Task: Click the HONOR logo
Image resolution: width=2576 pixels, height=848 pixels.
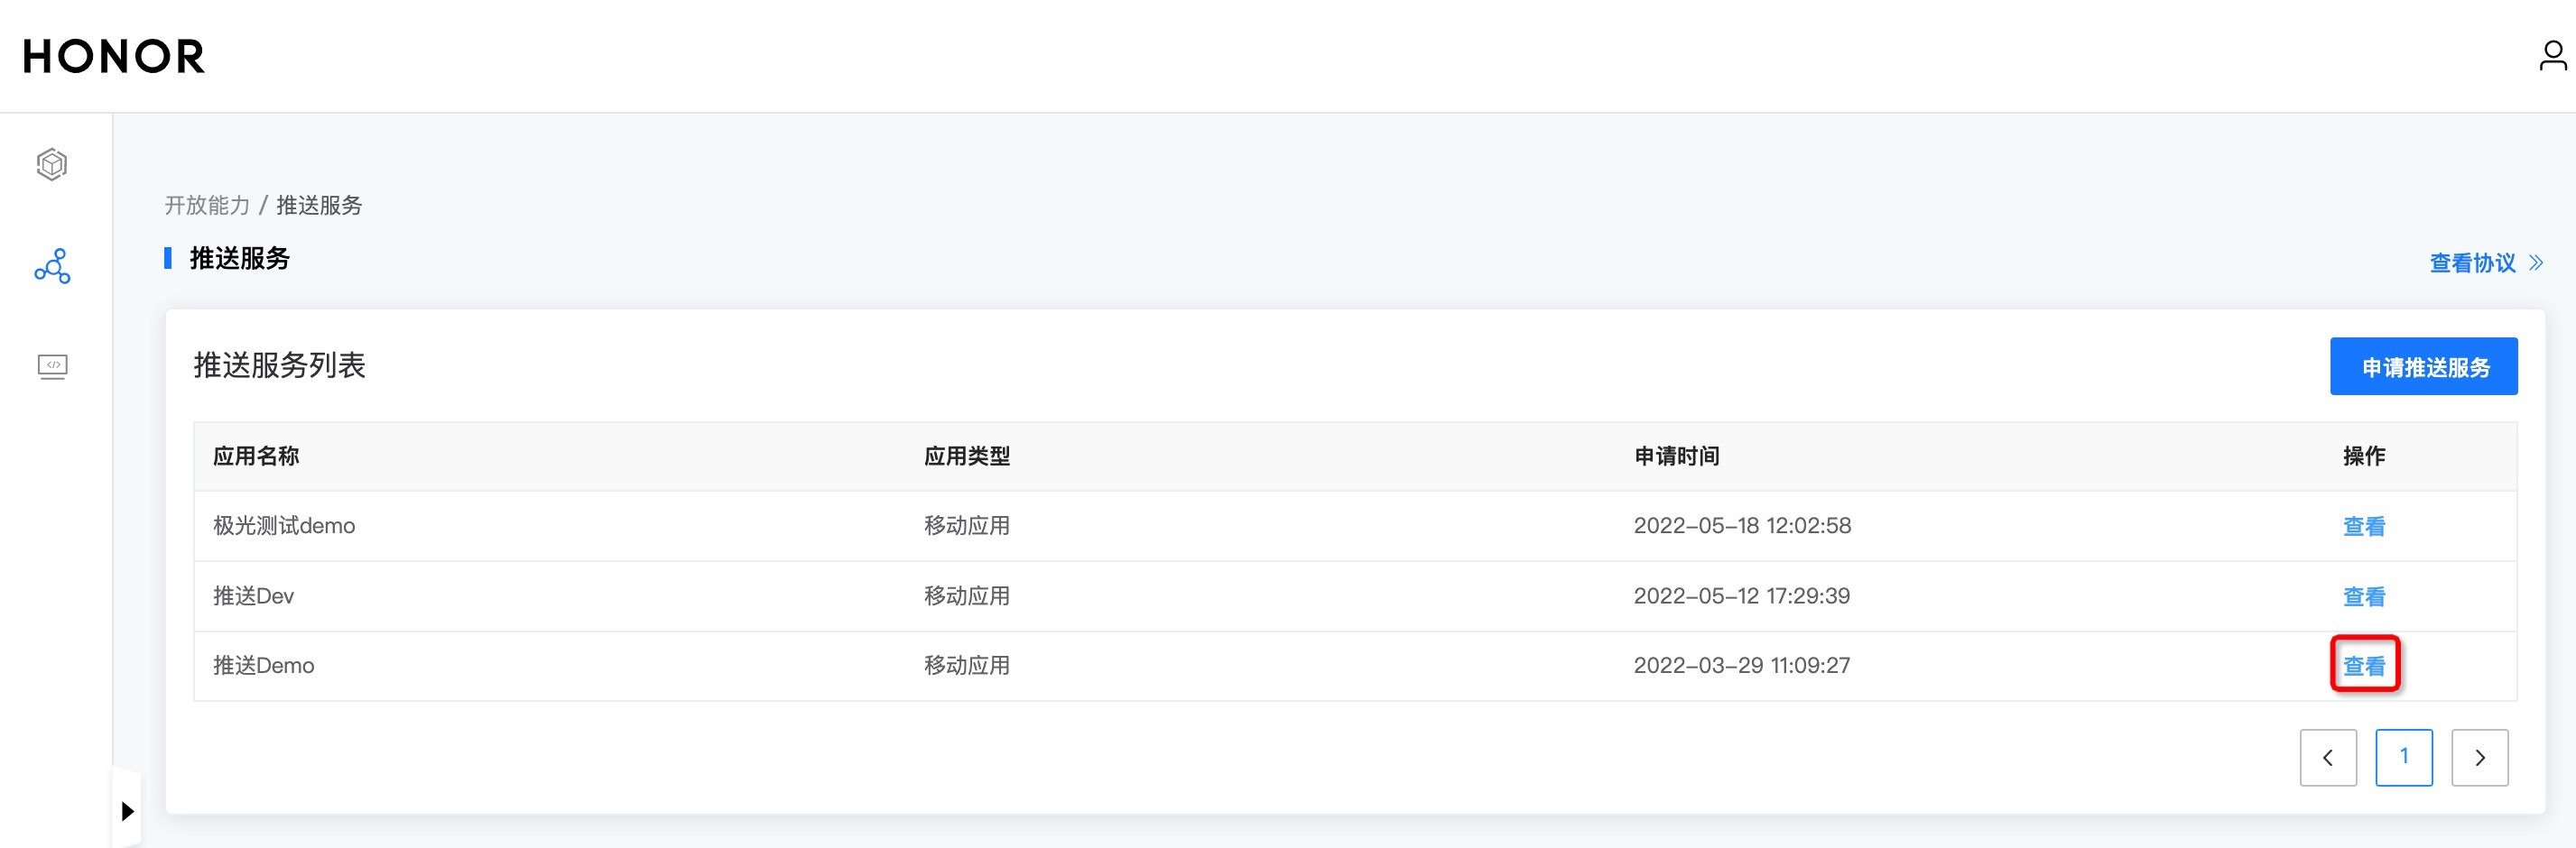Action: 114,56
